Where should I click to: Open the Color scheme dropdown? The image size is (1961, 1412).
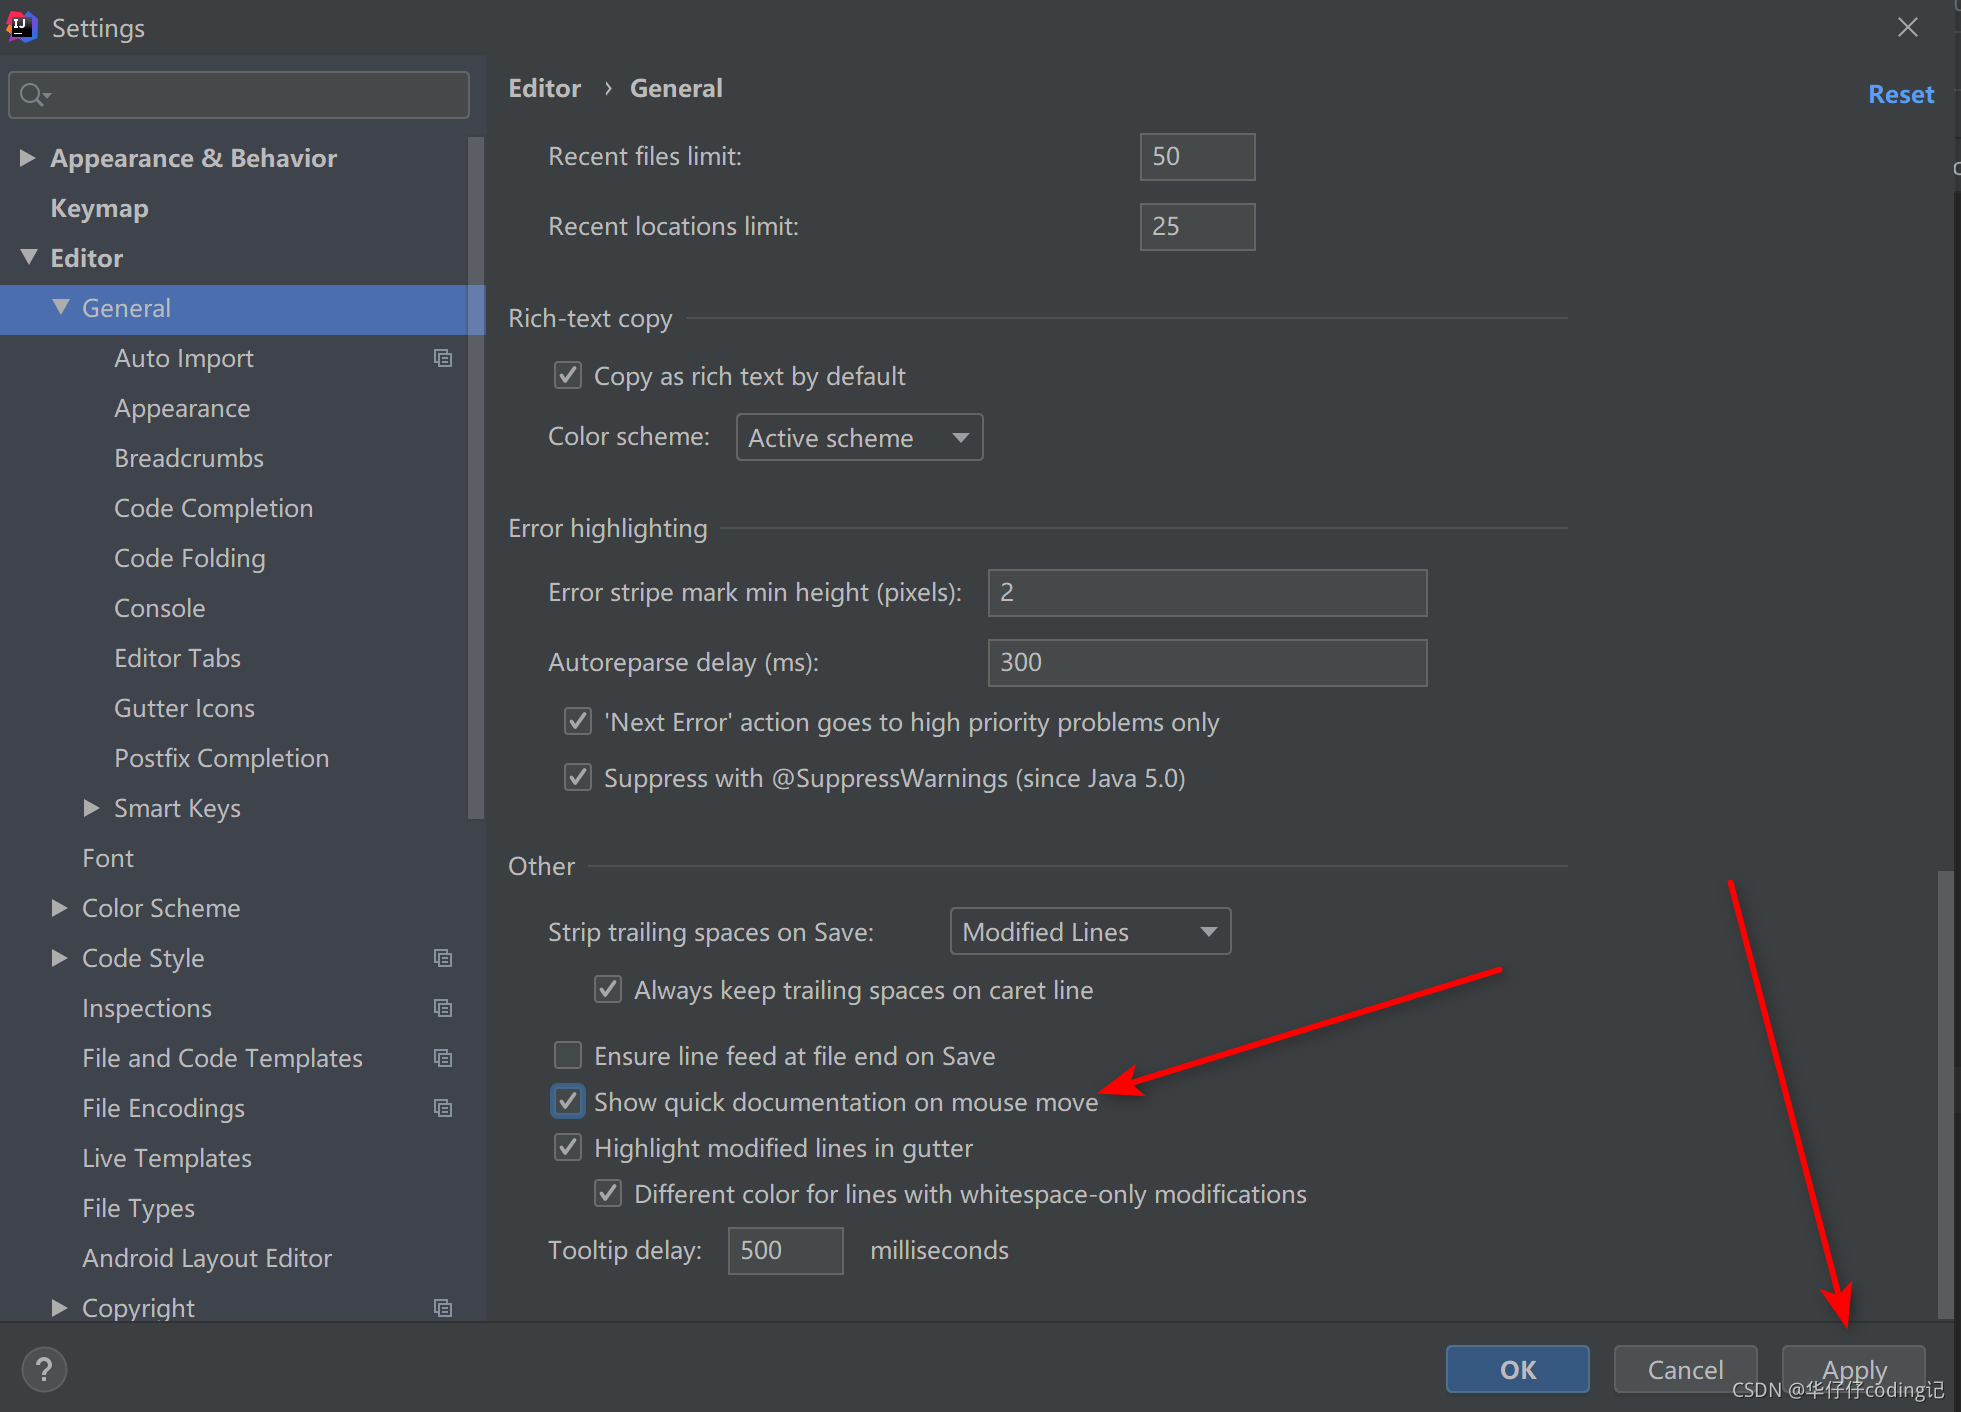click(x=859, y=437)
